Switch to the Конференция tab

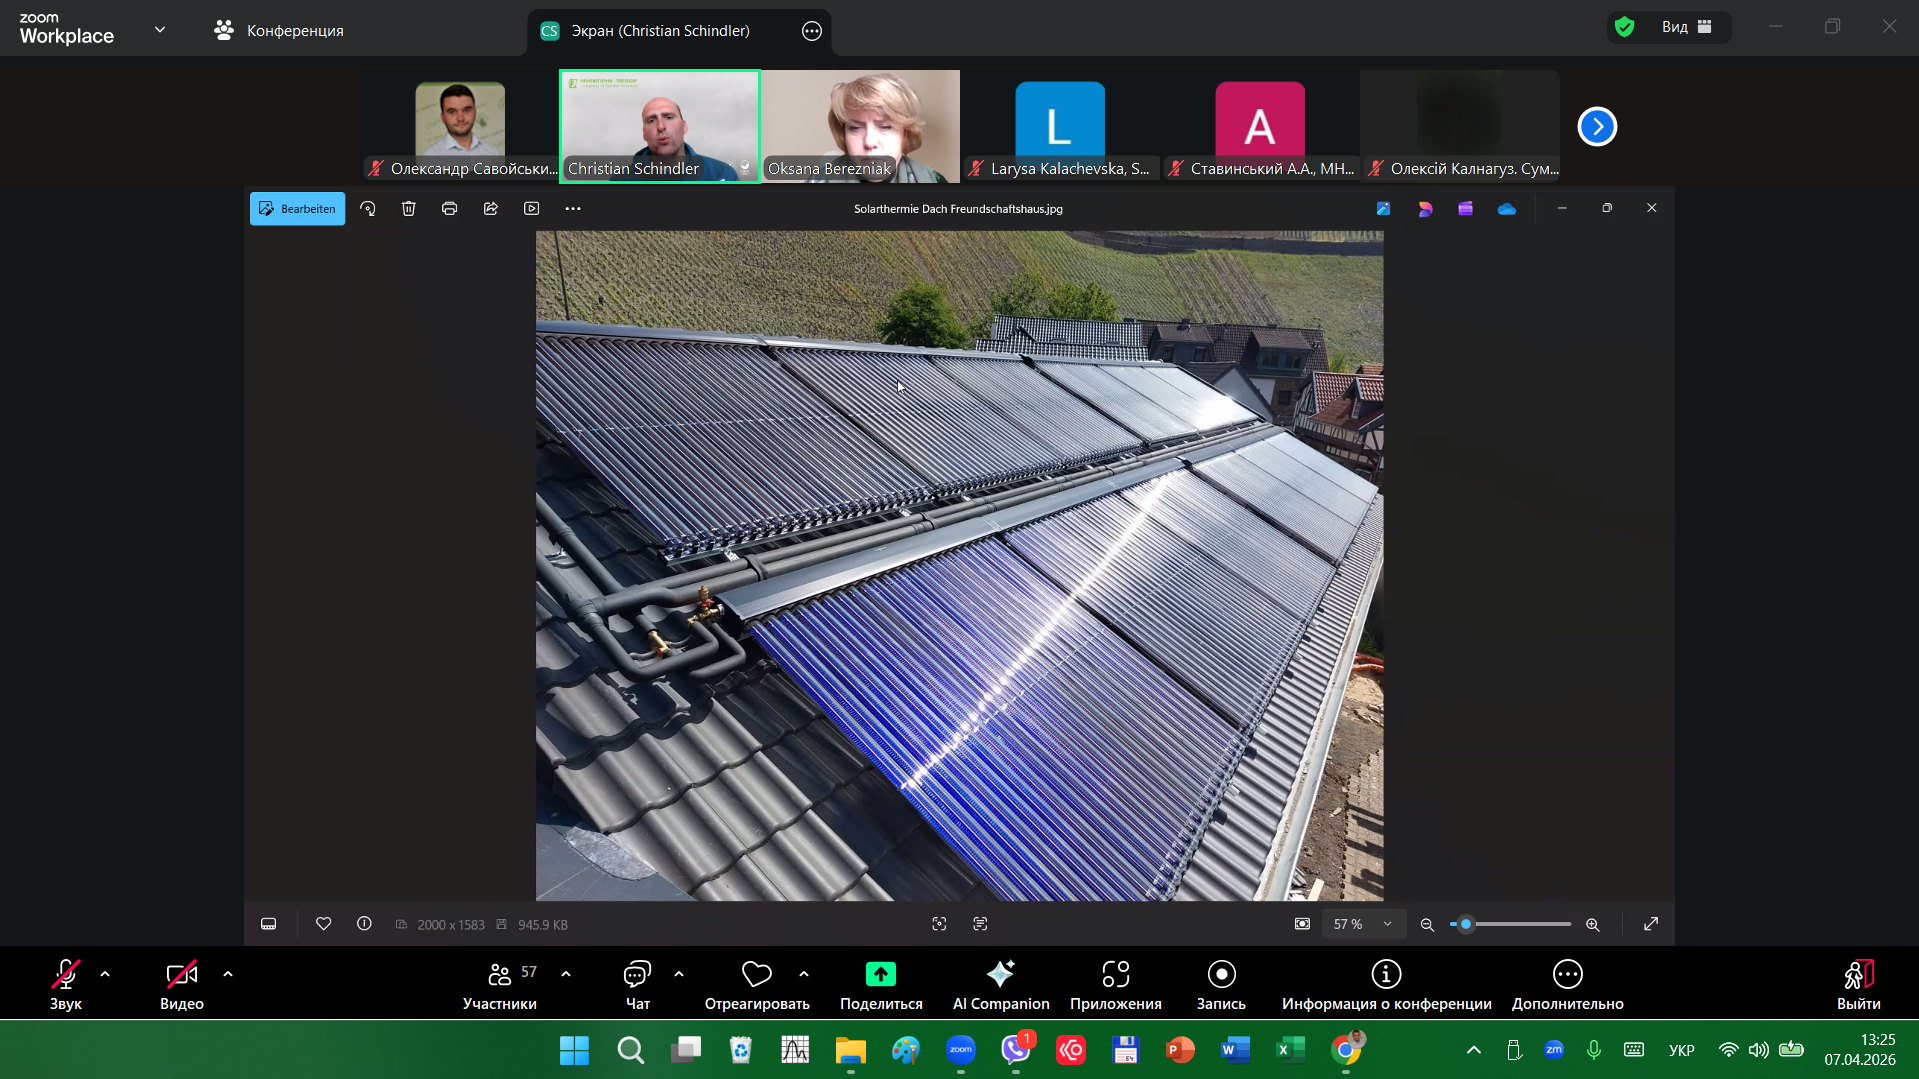(279, 31)
